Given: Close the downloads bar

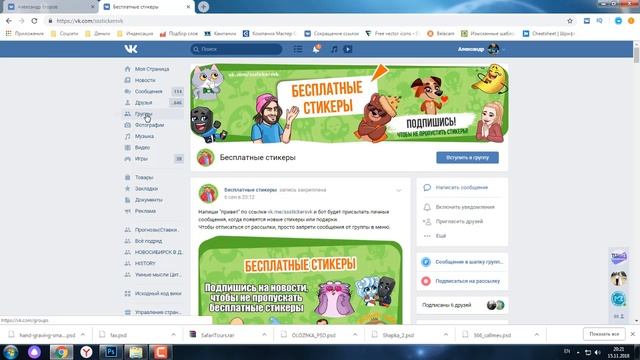Looking at the screenshot, I should [x=633, y=334].
